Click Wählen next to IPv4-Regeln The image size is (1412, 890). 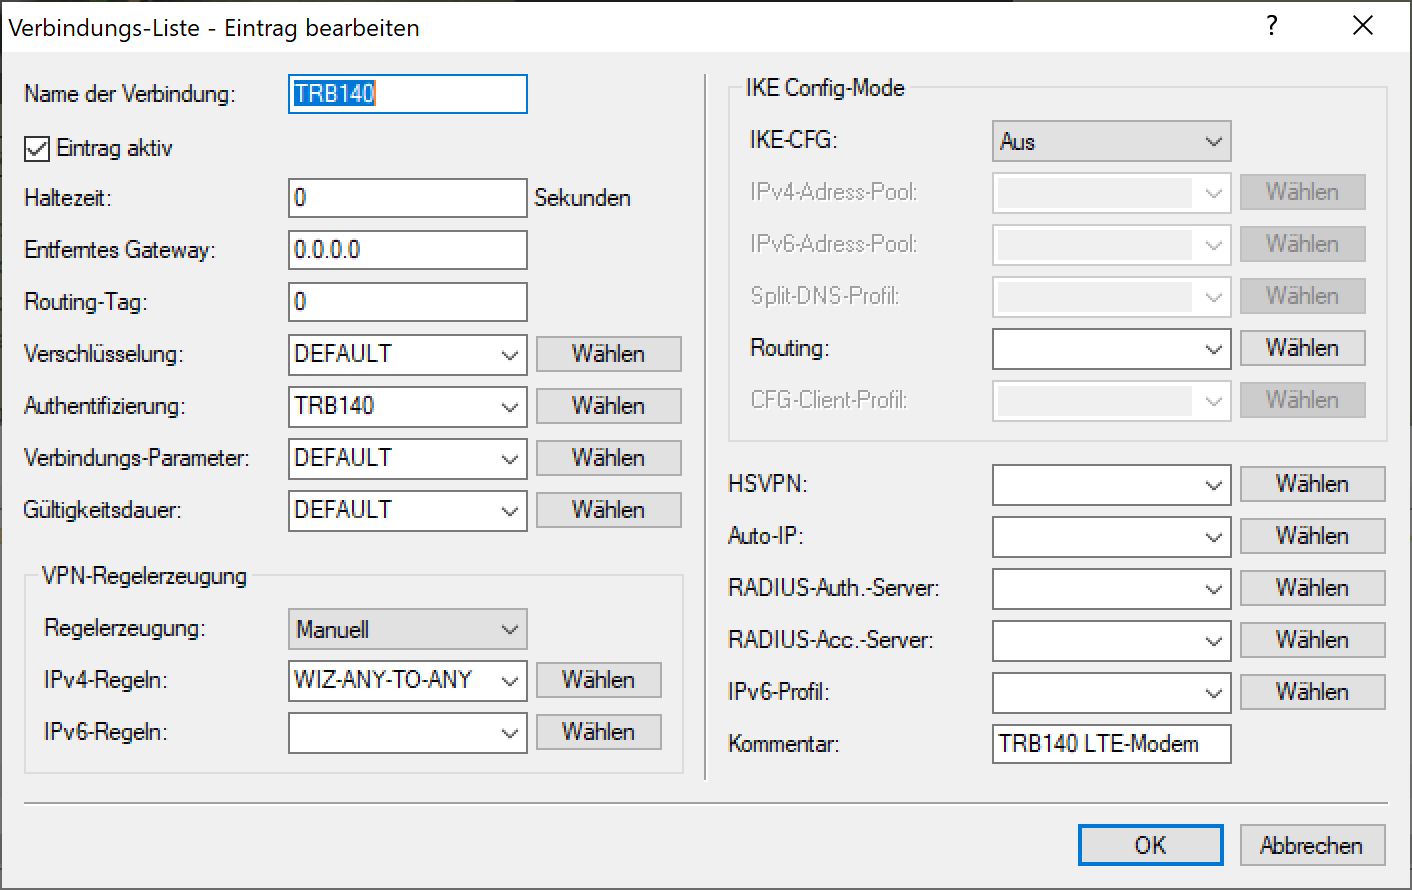point(598,680)
